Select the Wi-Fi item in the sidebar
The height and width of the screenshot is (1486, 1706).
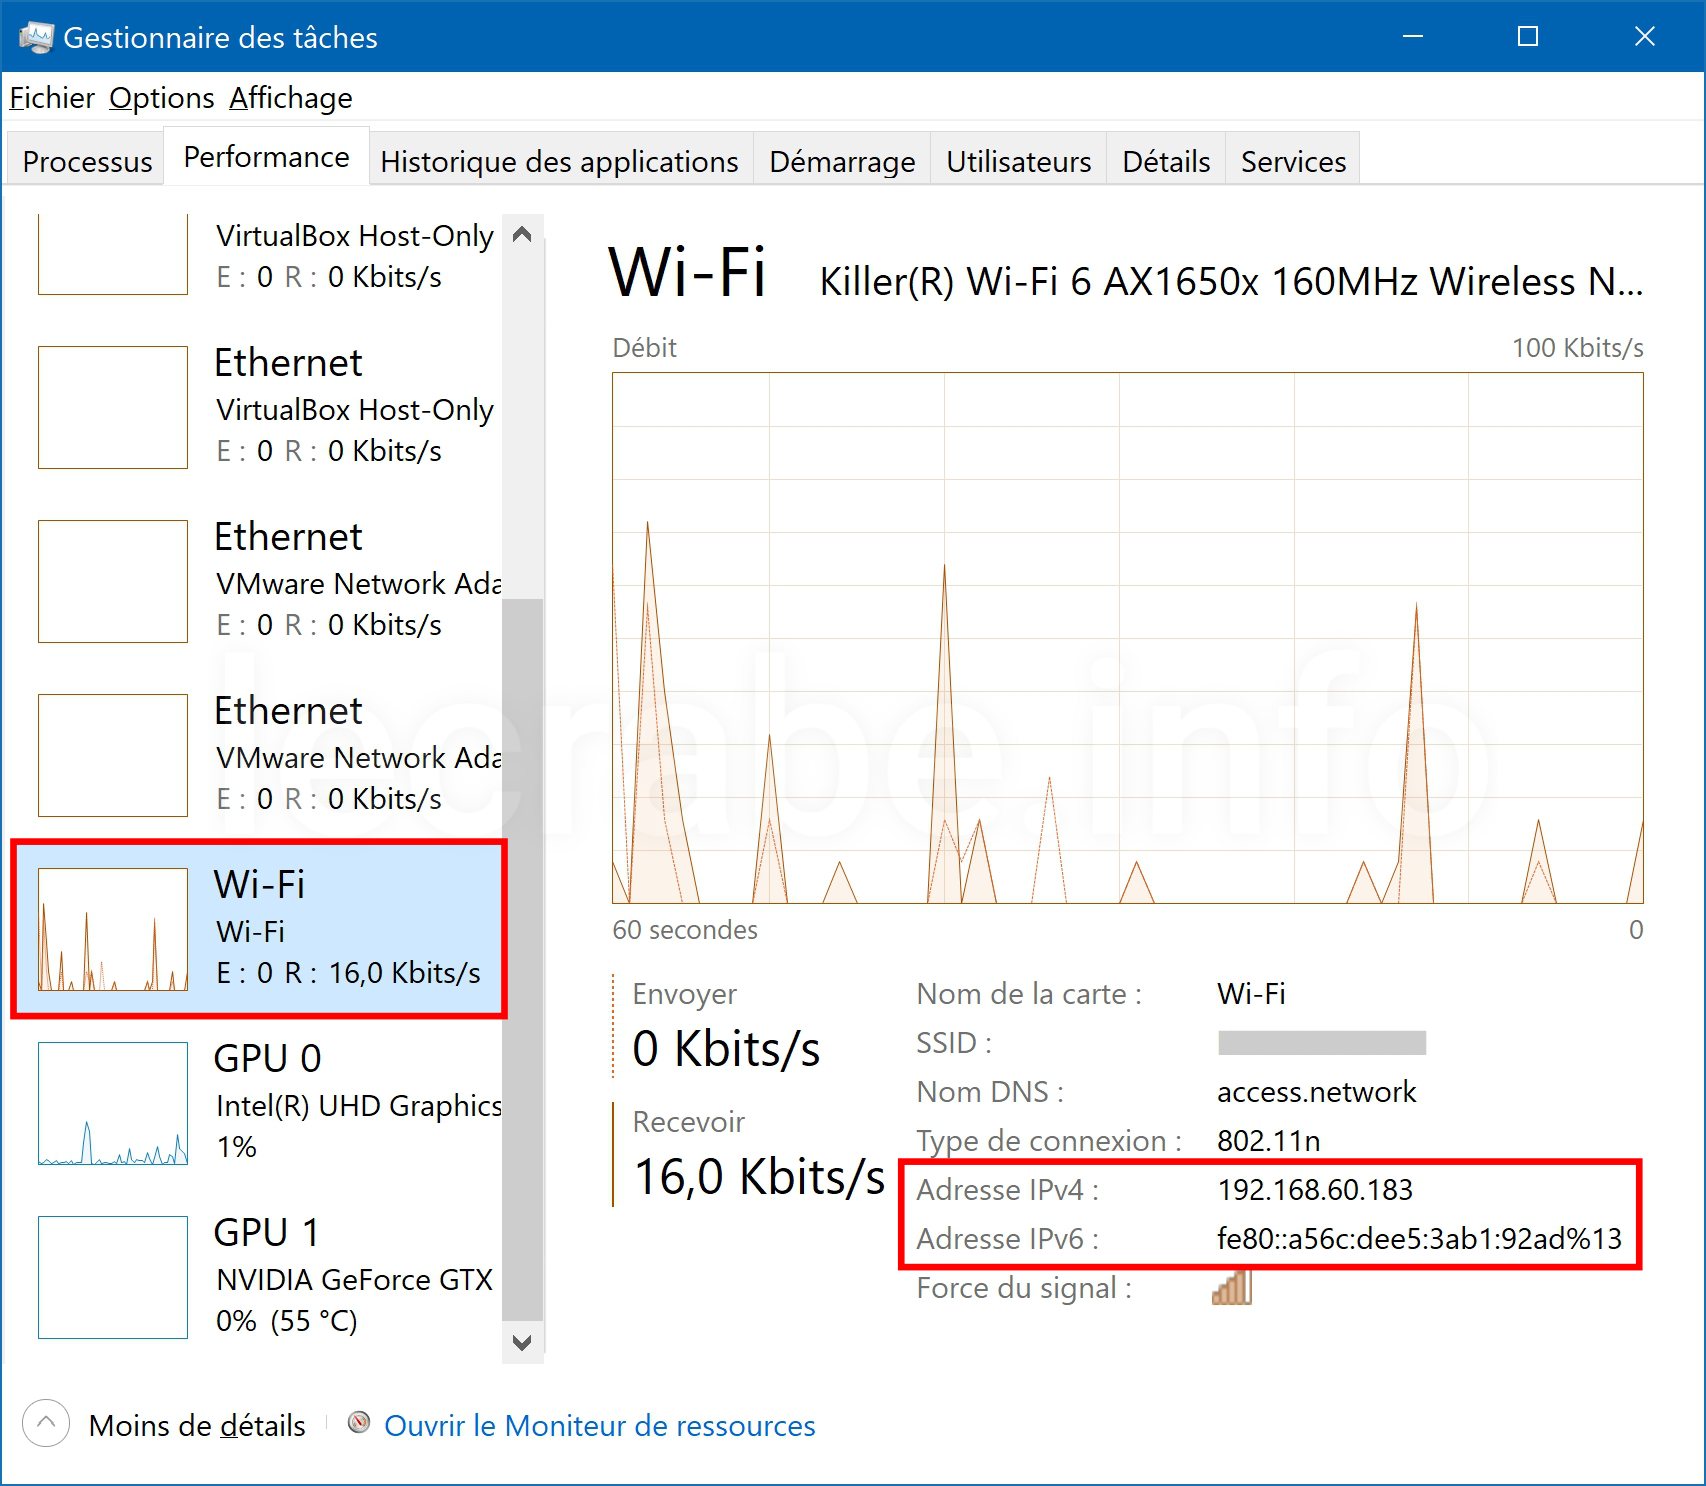click(259, 929)
